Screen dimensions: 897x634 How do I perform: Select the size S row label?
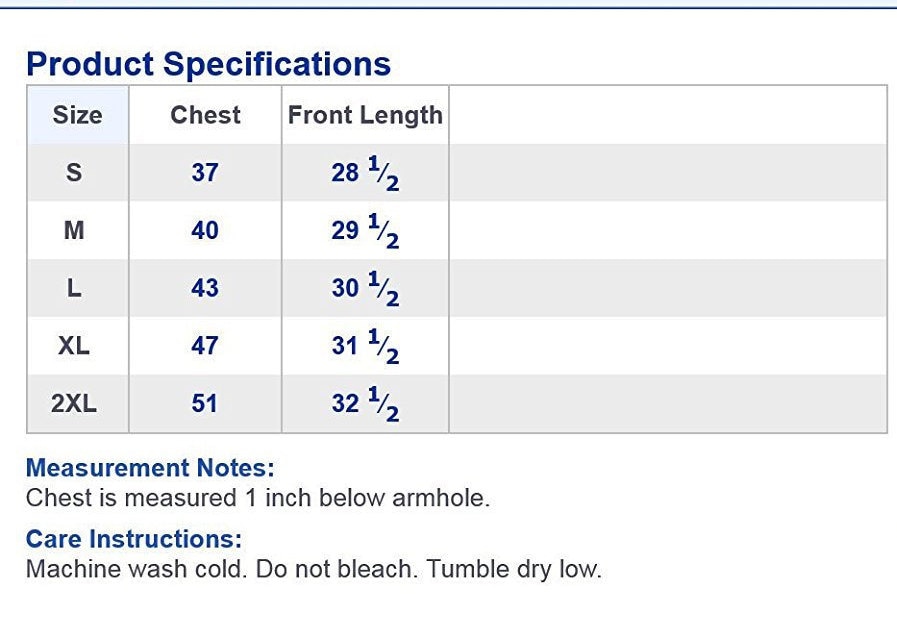[x=74, y=173]
